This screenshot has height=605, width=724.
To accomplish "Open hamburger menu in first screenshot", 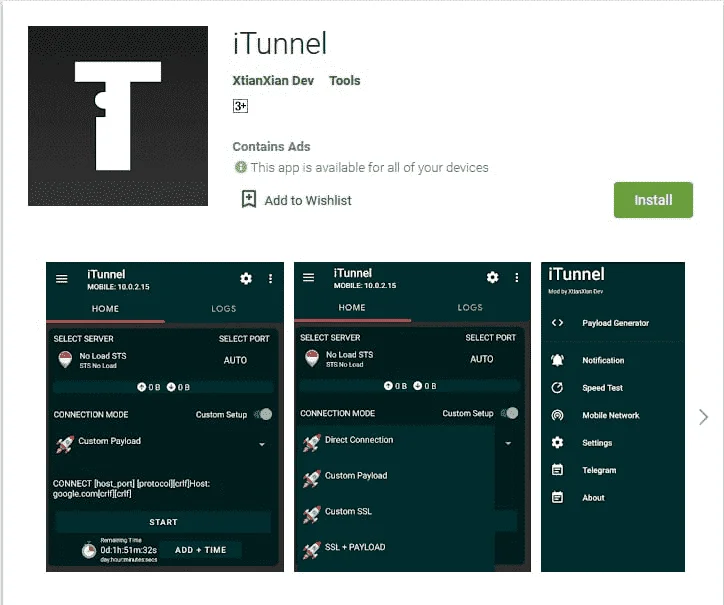I will tap(62, 278).
